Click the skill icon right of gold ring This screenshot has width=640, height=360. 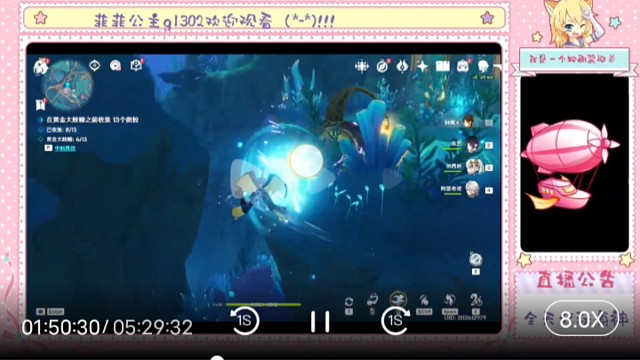424,301
